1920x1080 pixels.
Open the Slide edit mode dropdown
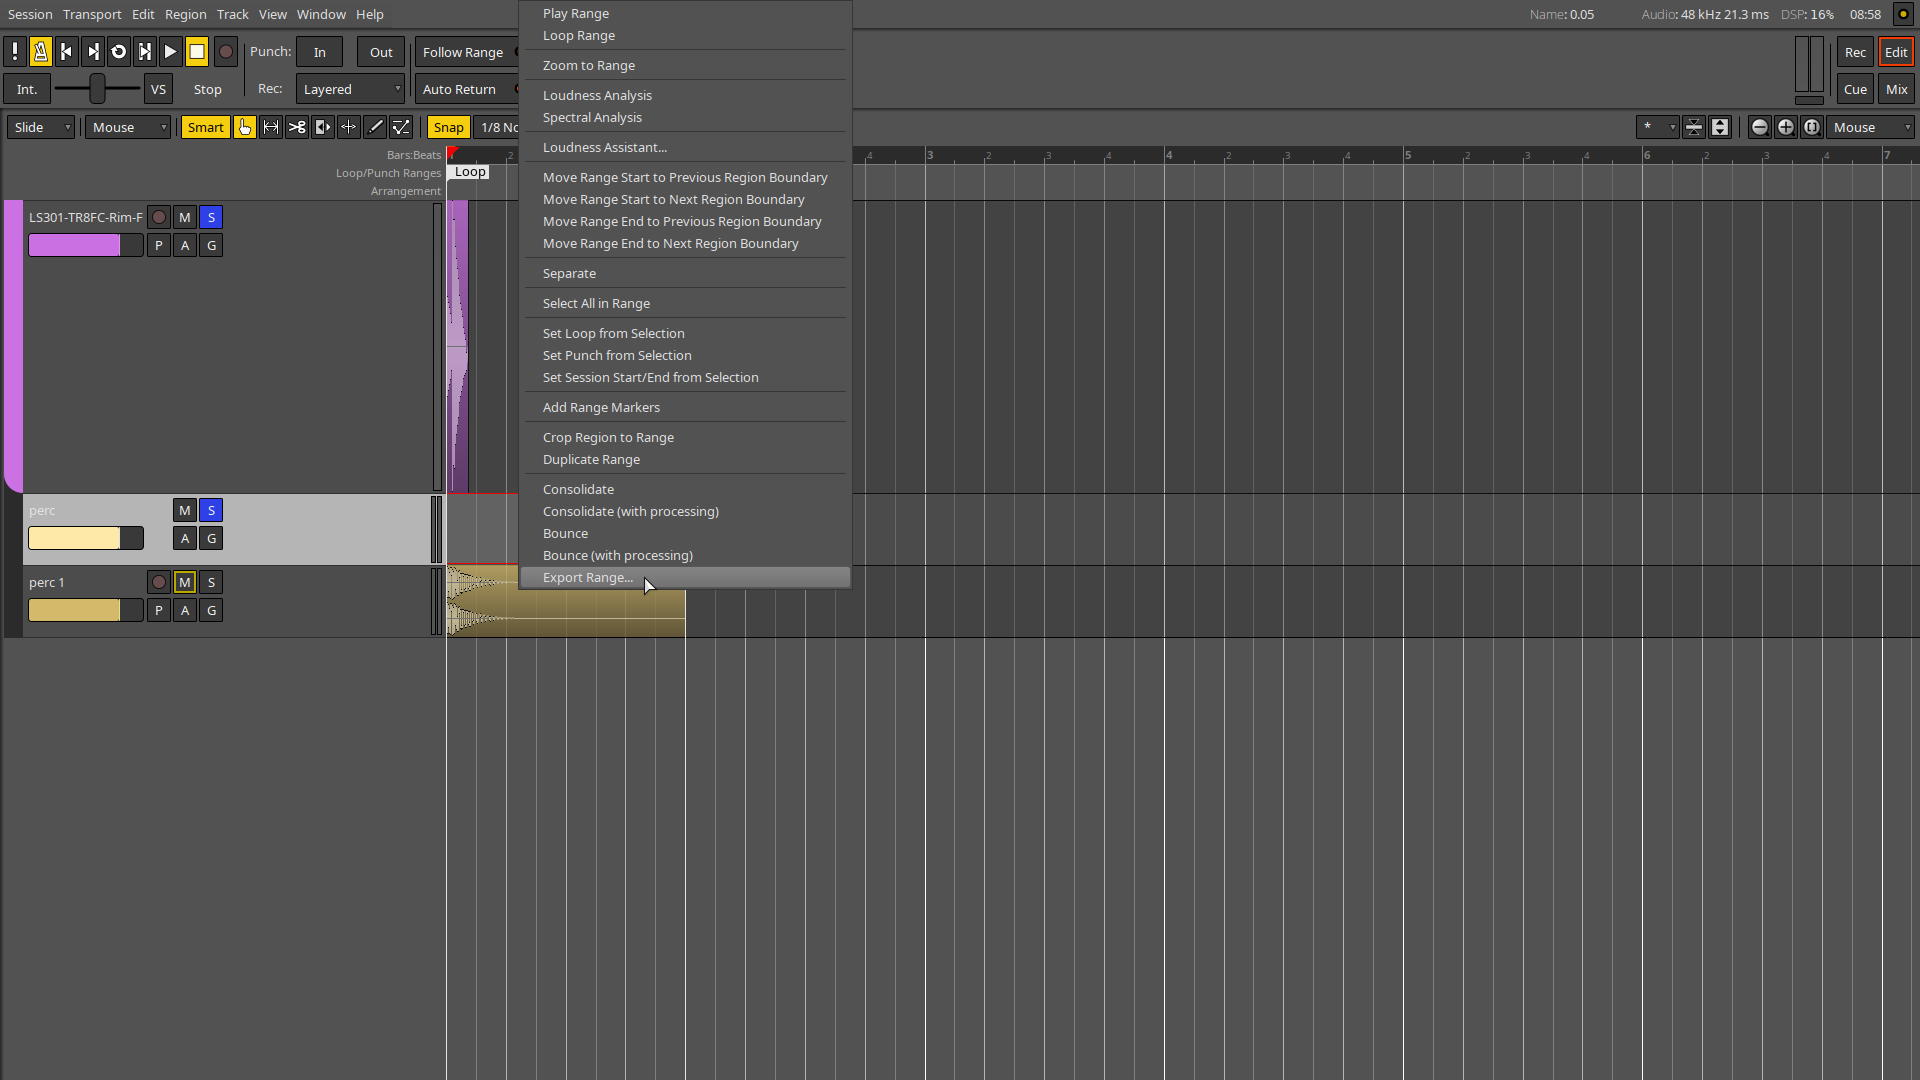pos(40,127)
